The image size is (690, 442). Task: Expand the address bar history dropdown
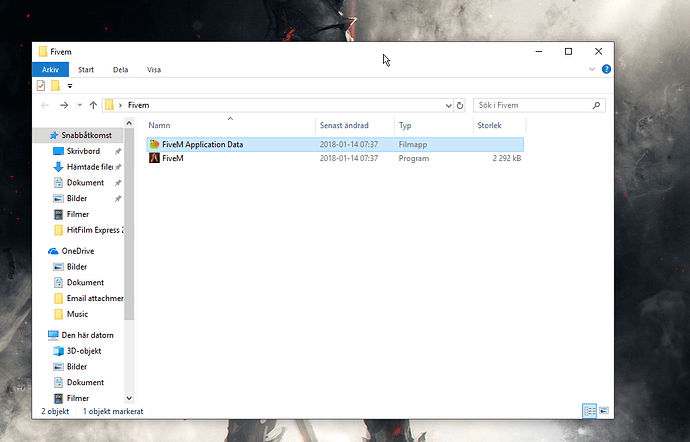[448, 105]
